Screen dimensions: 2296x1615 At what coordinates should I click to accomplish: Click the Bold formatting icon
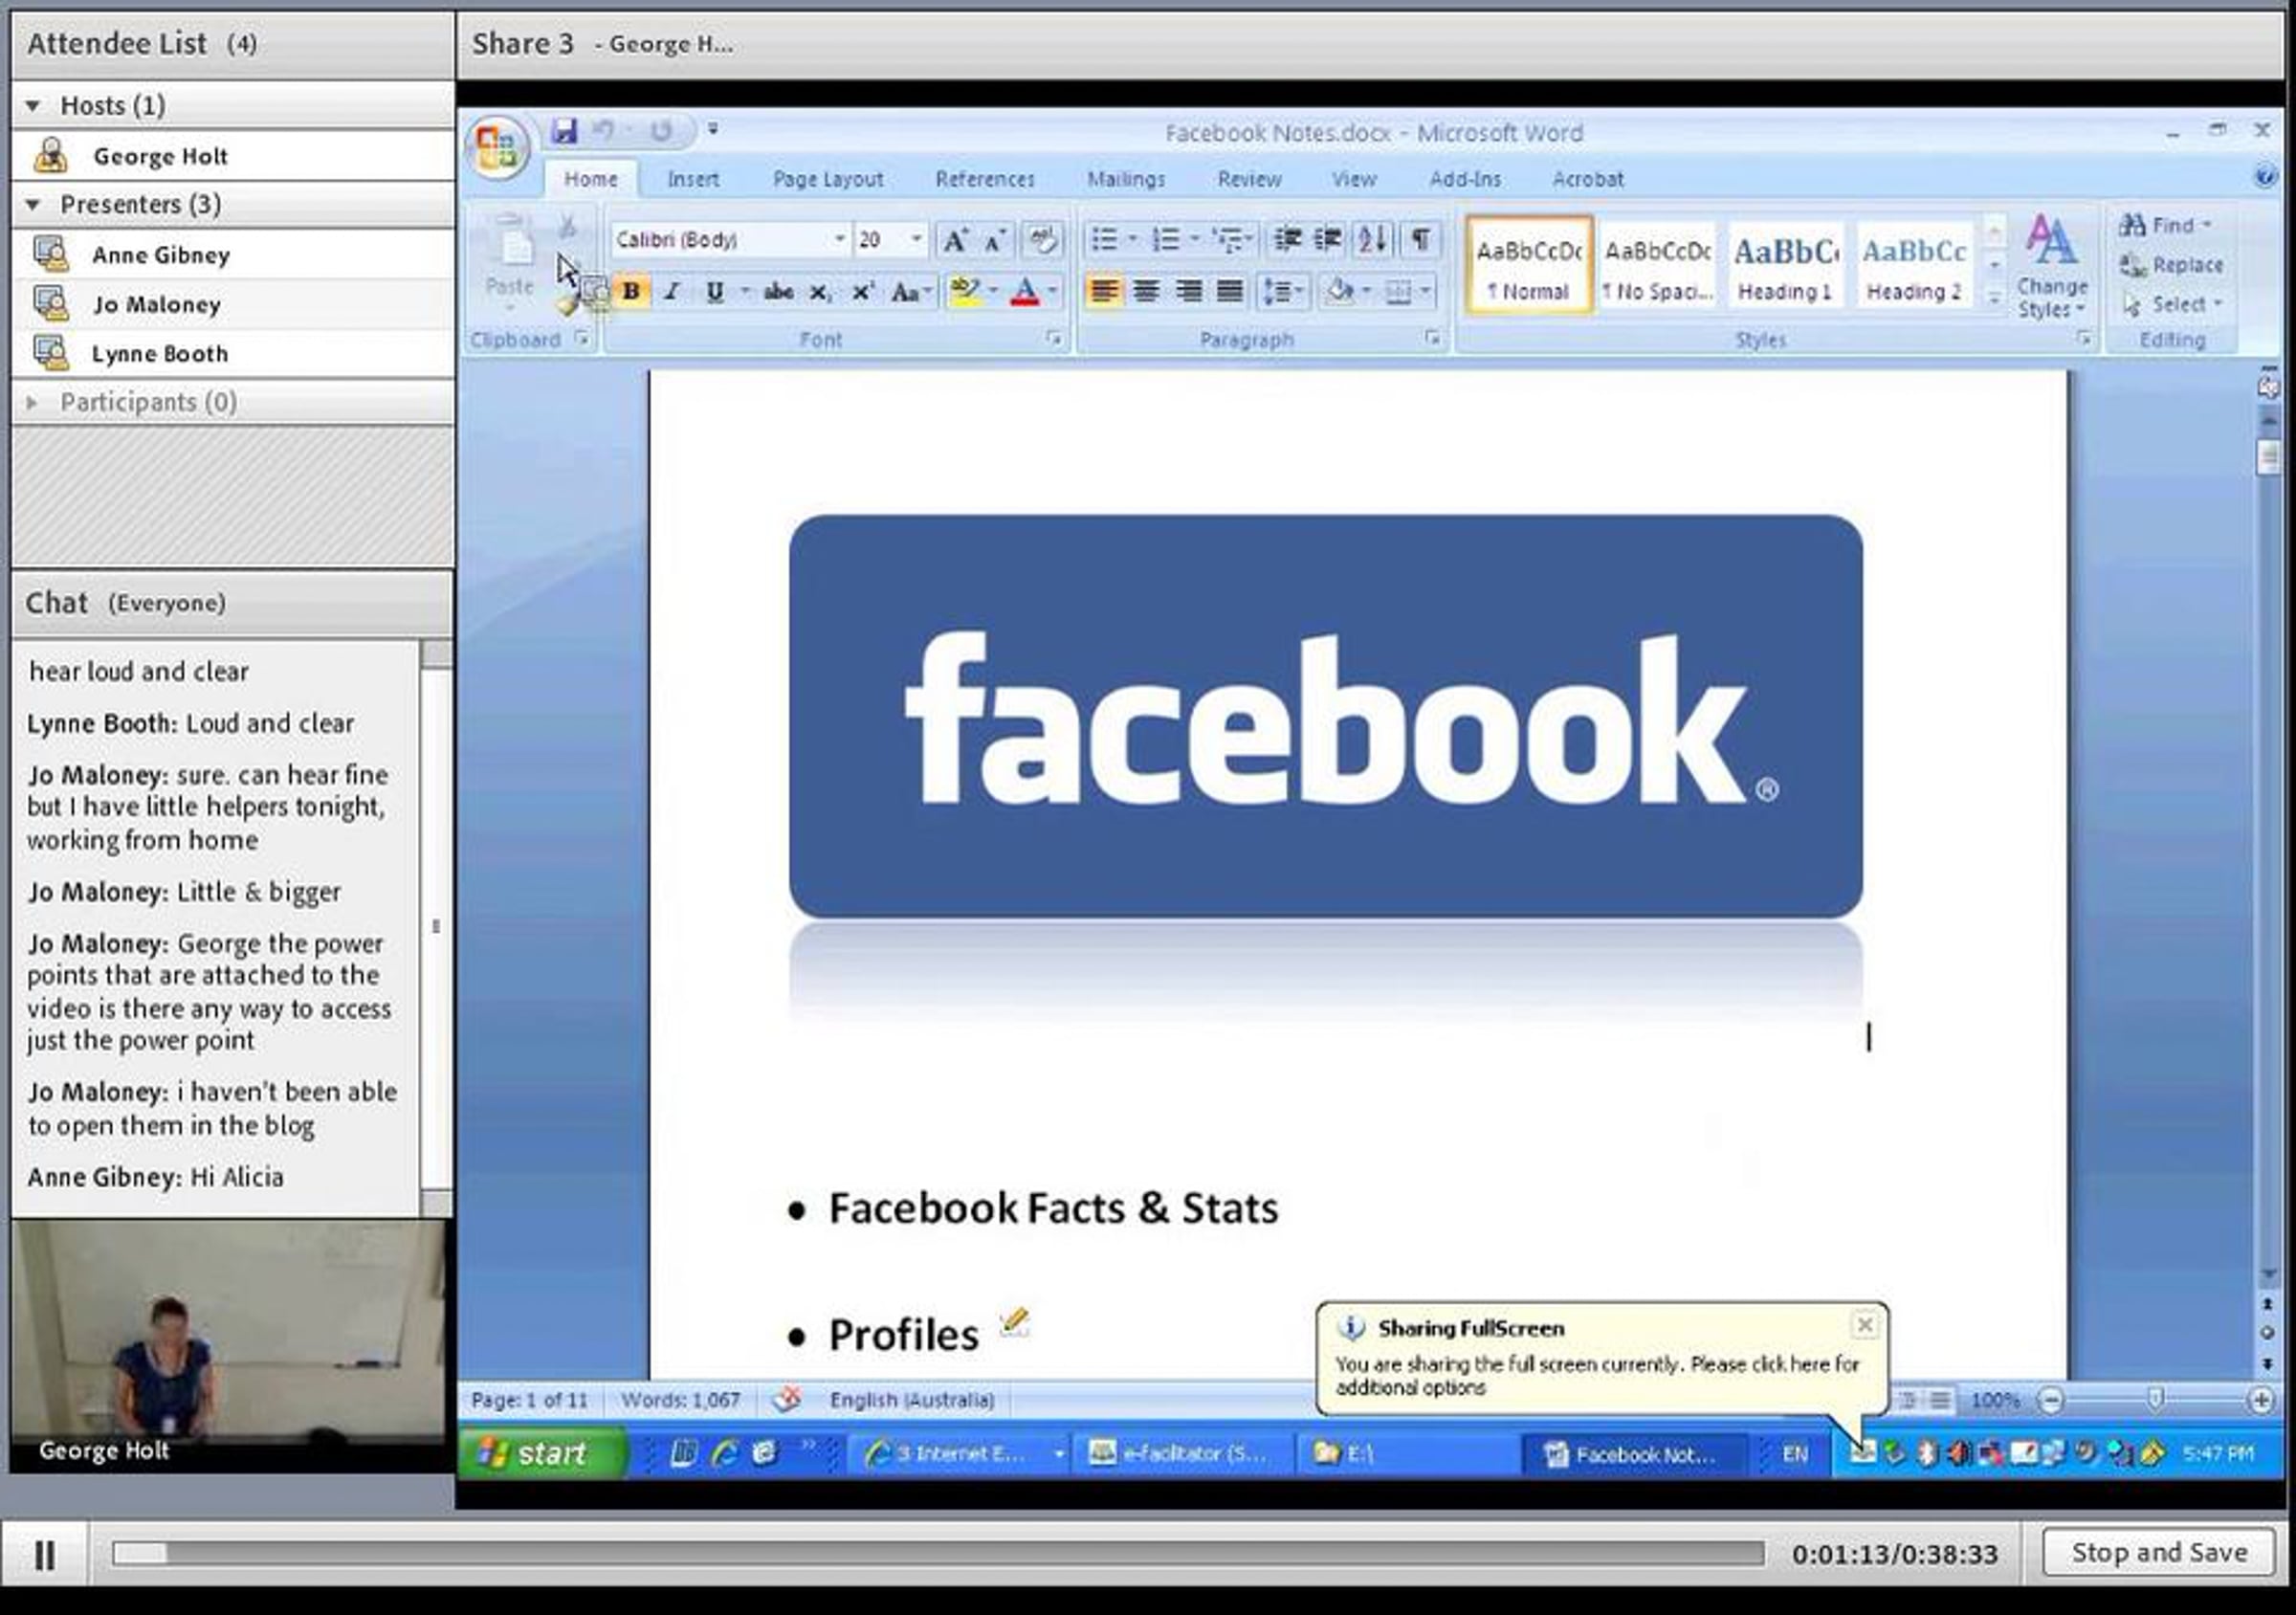(631, 291)
